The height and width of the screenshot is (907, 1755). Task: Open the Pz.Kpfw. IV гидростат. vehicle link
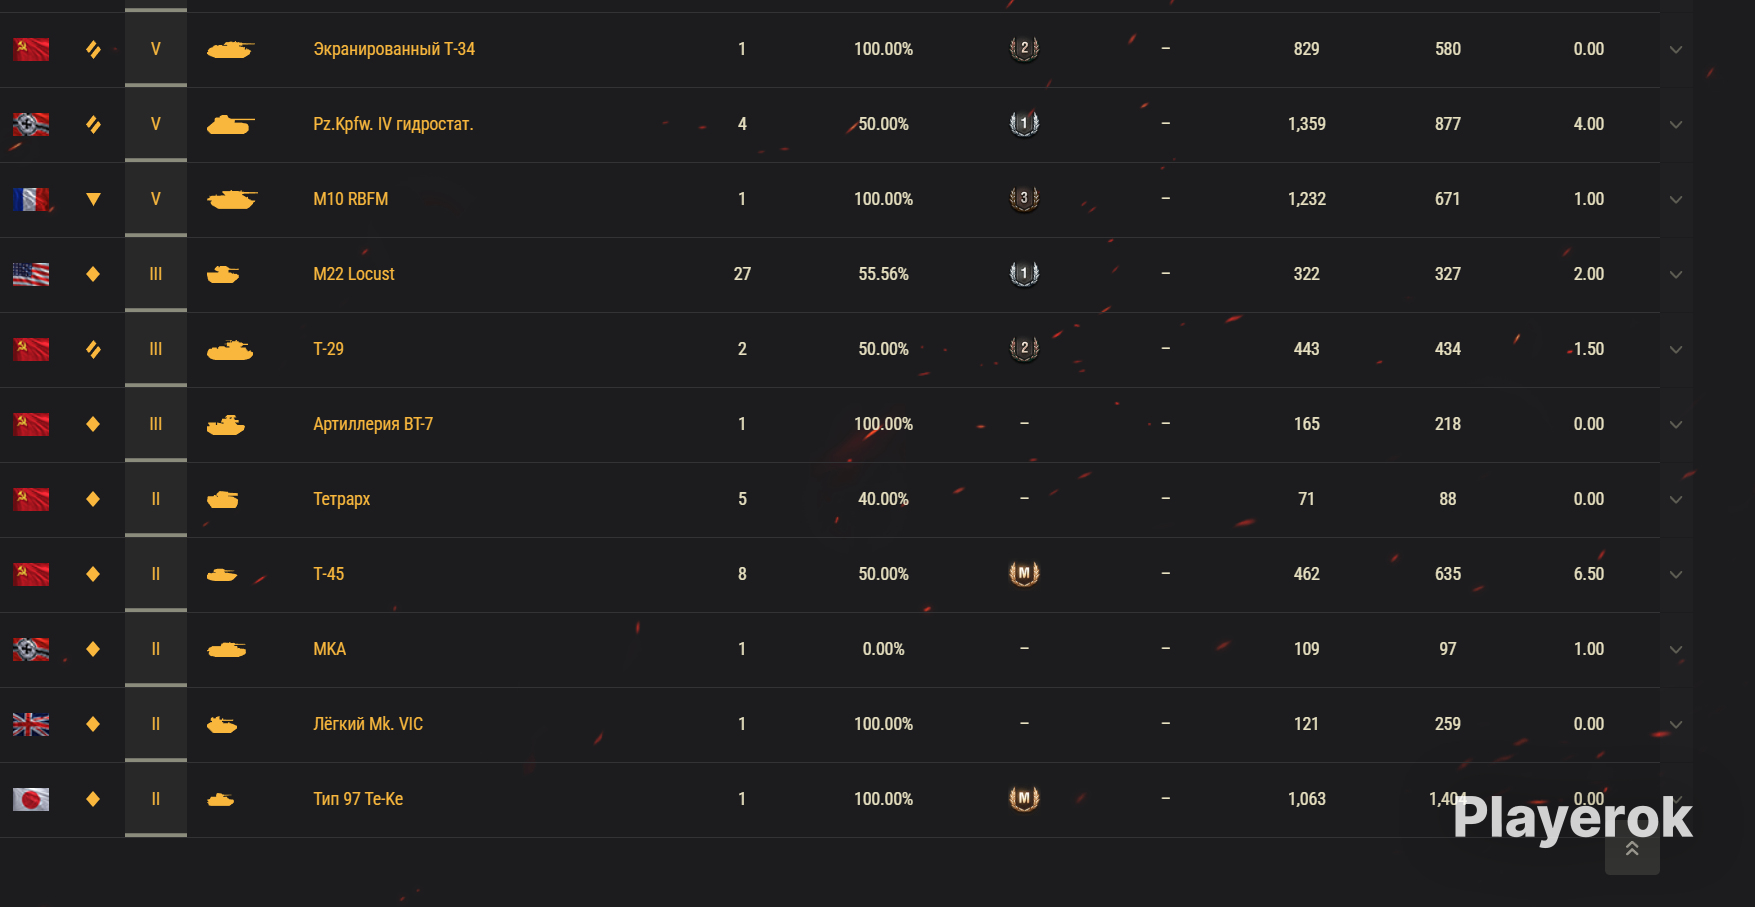(x=393, y=124)
